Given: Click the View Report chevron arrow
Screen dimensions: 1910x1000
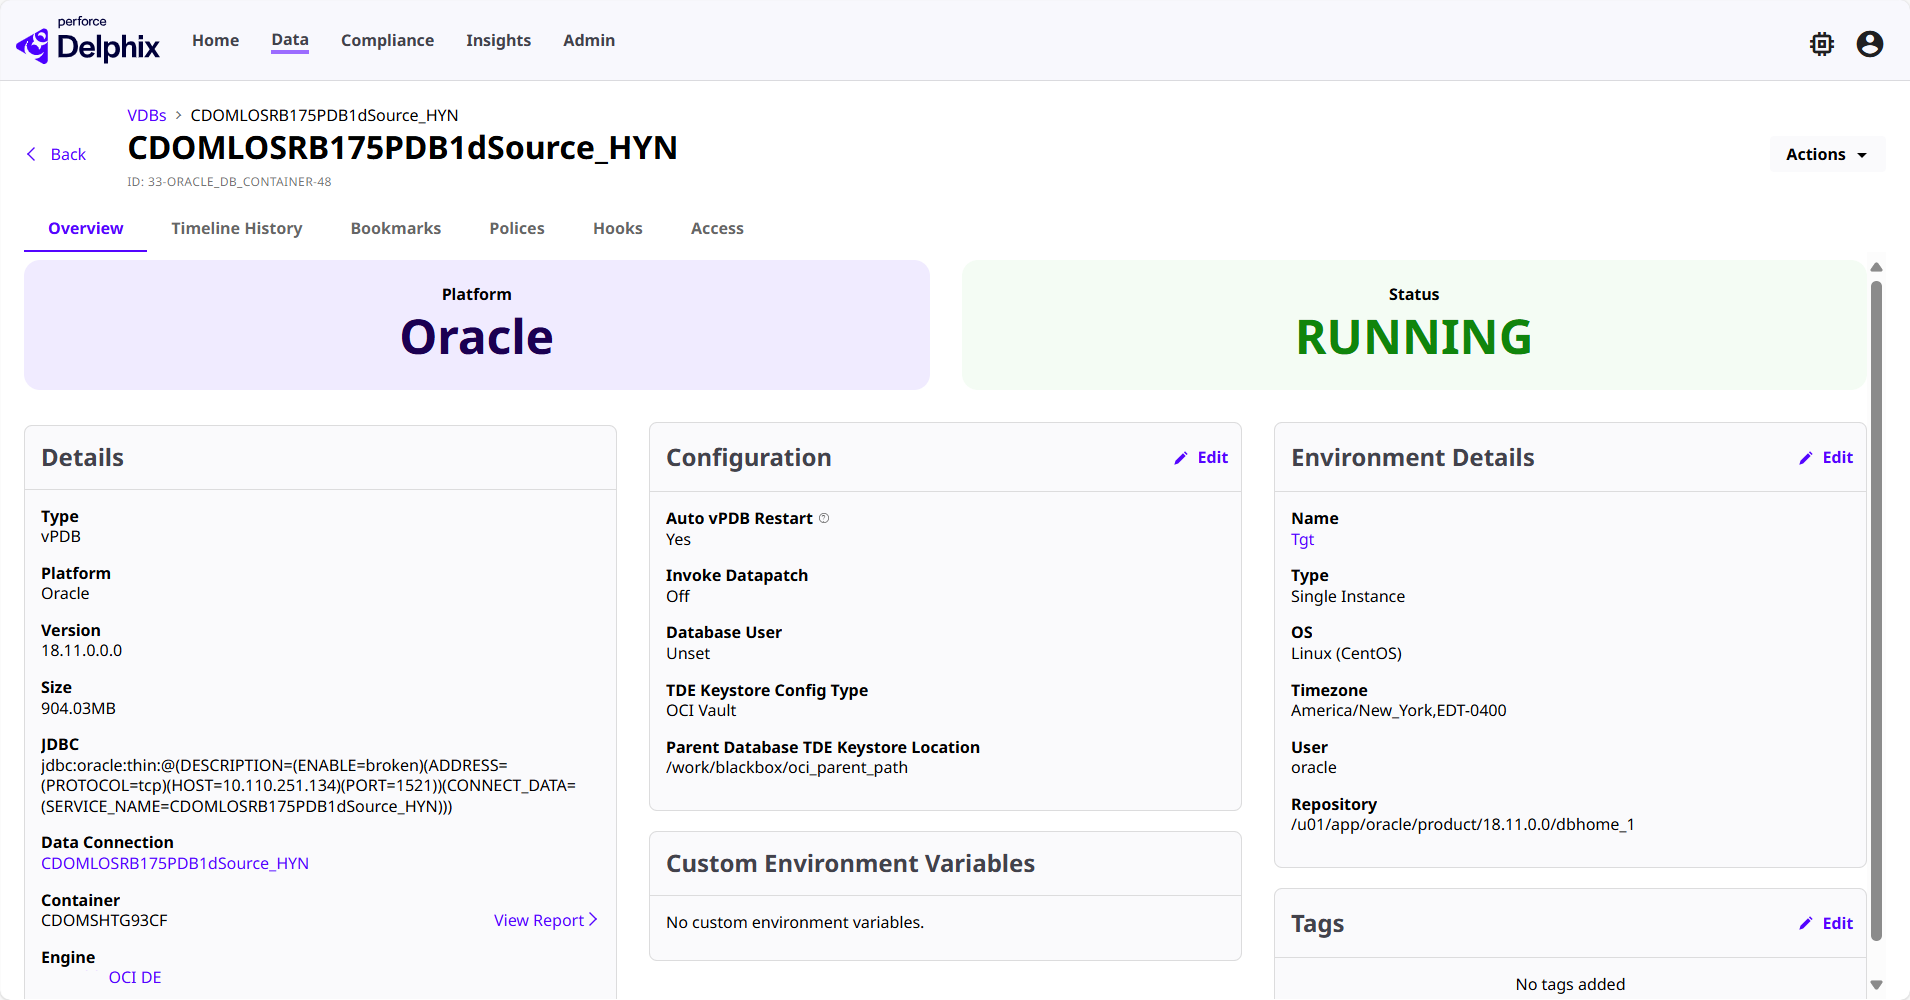Looking at the screenshot, I should coord(593,919).
